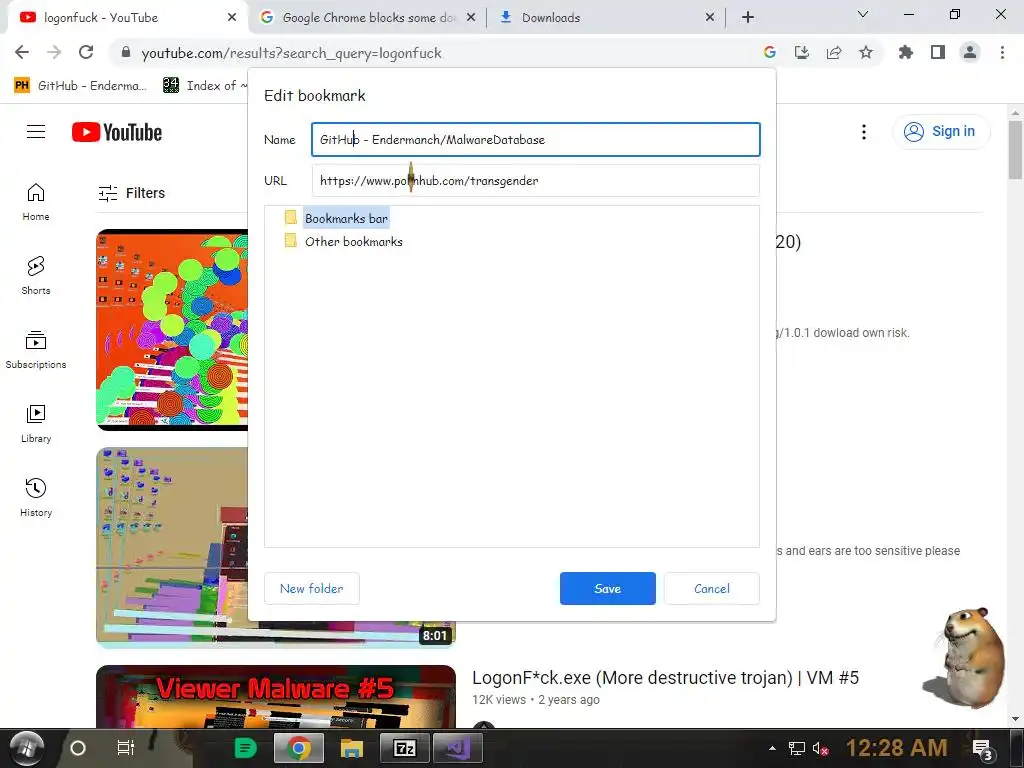Open Task View on taskbar

coord(125,748)
